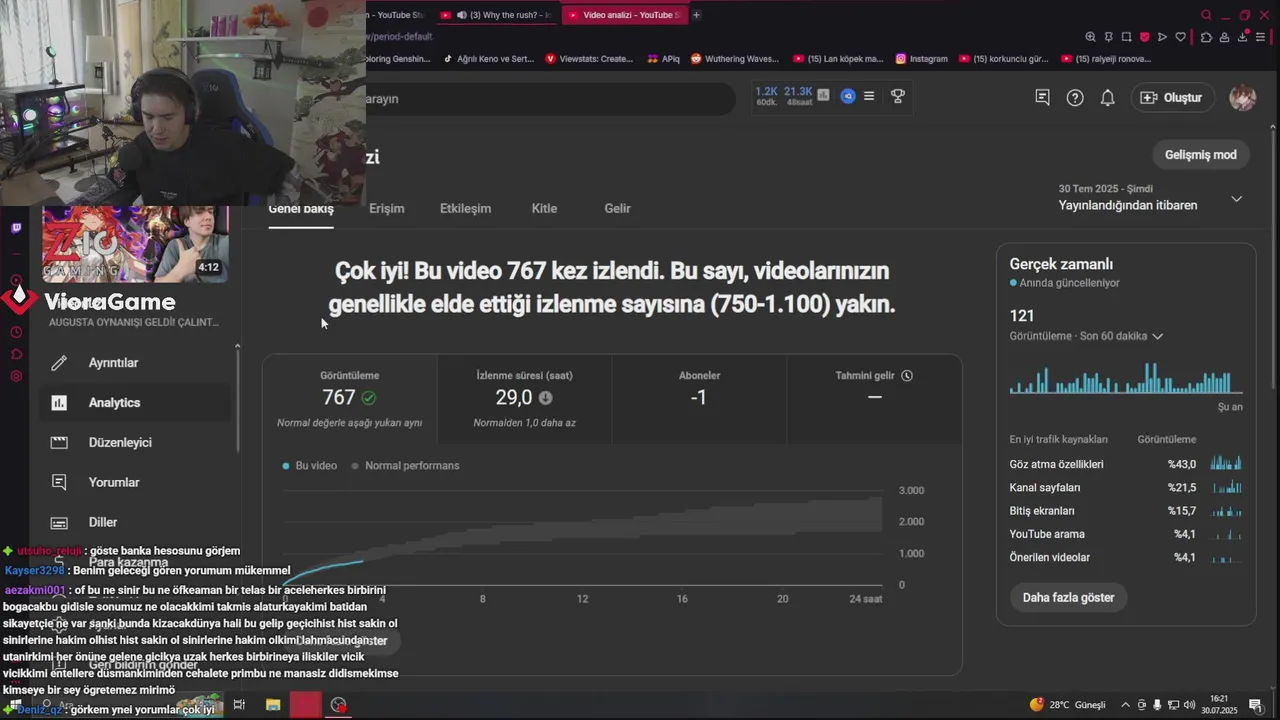
Task: Click the Önerilen videolar traffic row
Action: 1126,557
